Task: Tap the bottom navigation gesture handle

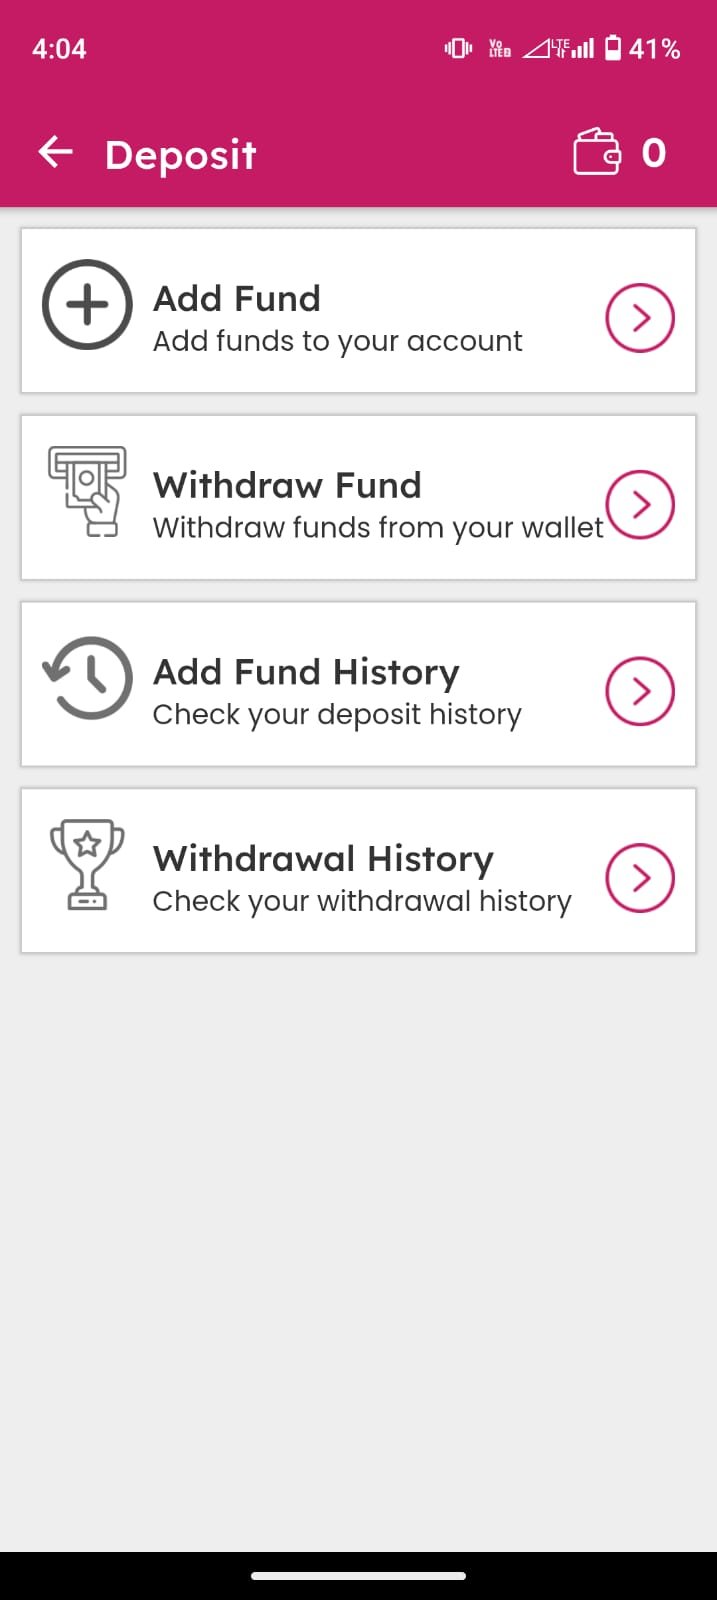Action: (358, 1576)
